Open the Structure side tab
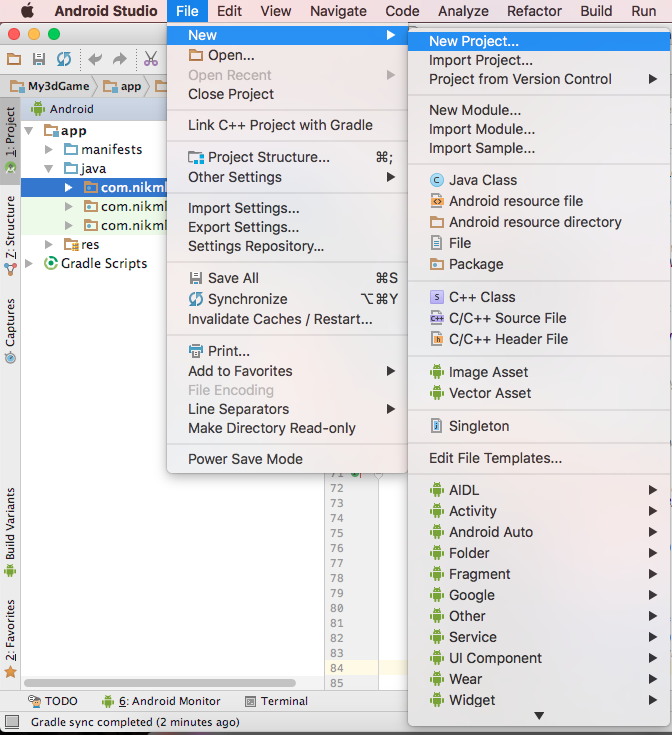This screenshot has width=672, height=735. pos(10,235)
